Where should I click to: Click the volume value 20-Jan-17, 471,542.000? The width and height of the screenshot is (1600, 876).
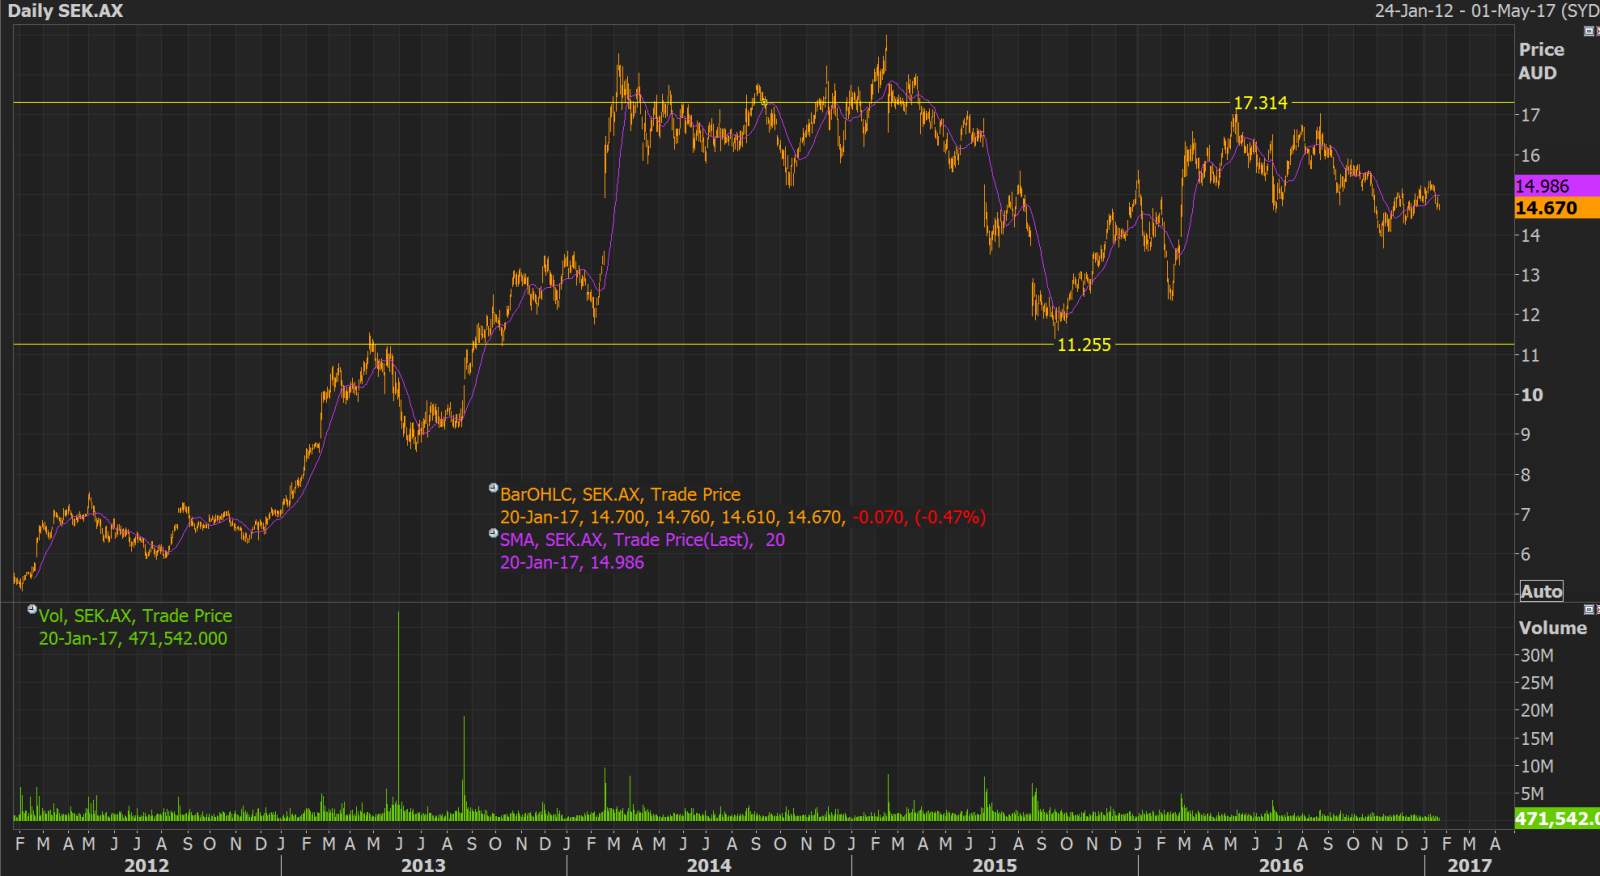click(133, 639)
